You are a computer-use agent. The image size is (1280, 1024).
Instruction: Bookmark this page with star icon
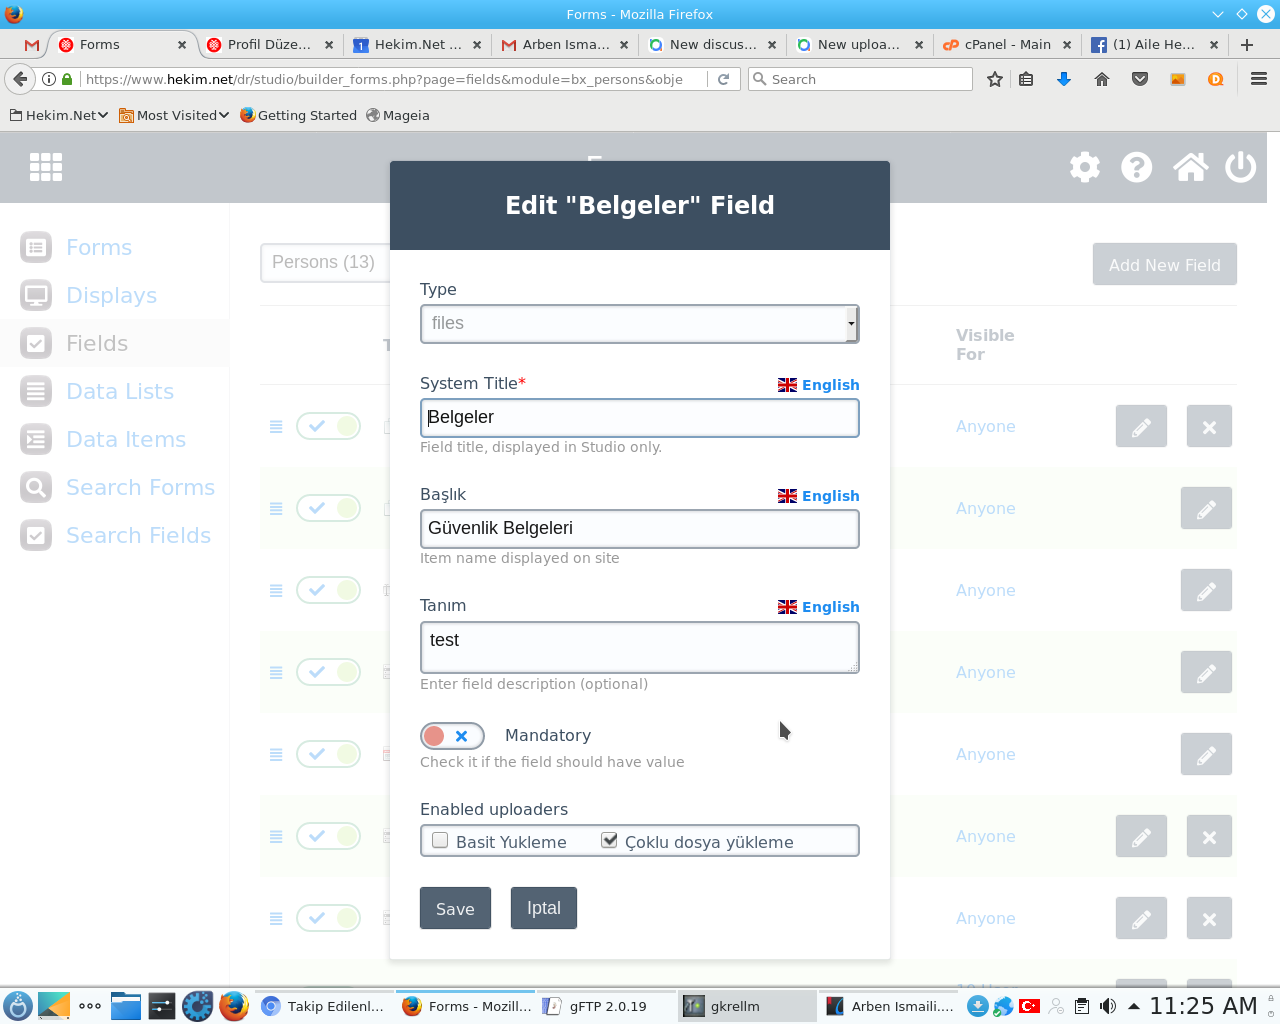coord(994,79)
